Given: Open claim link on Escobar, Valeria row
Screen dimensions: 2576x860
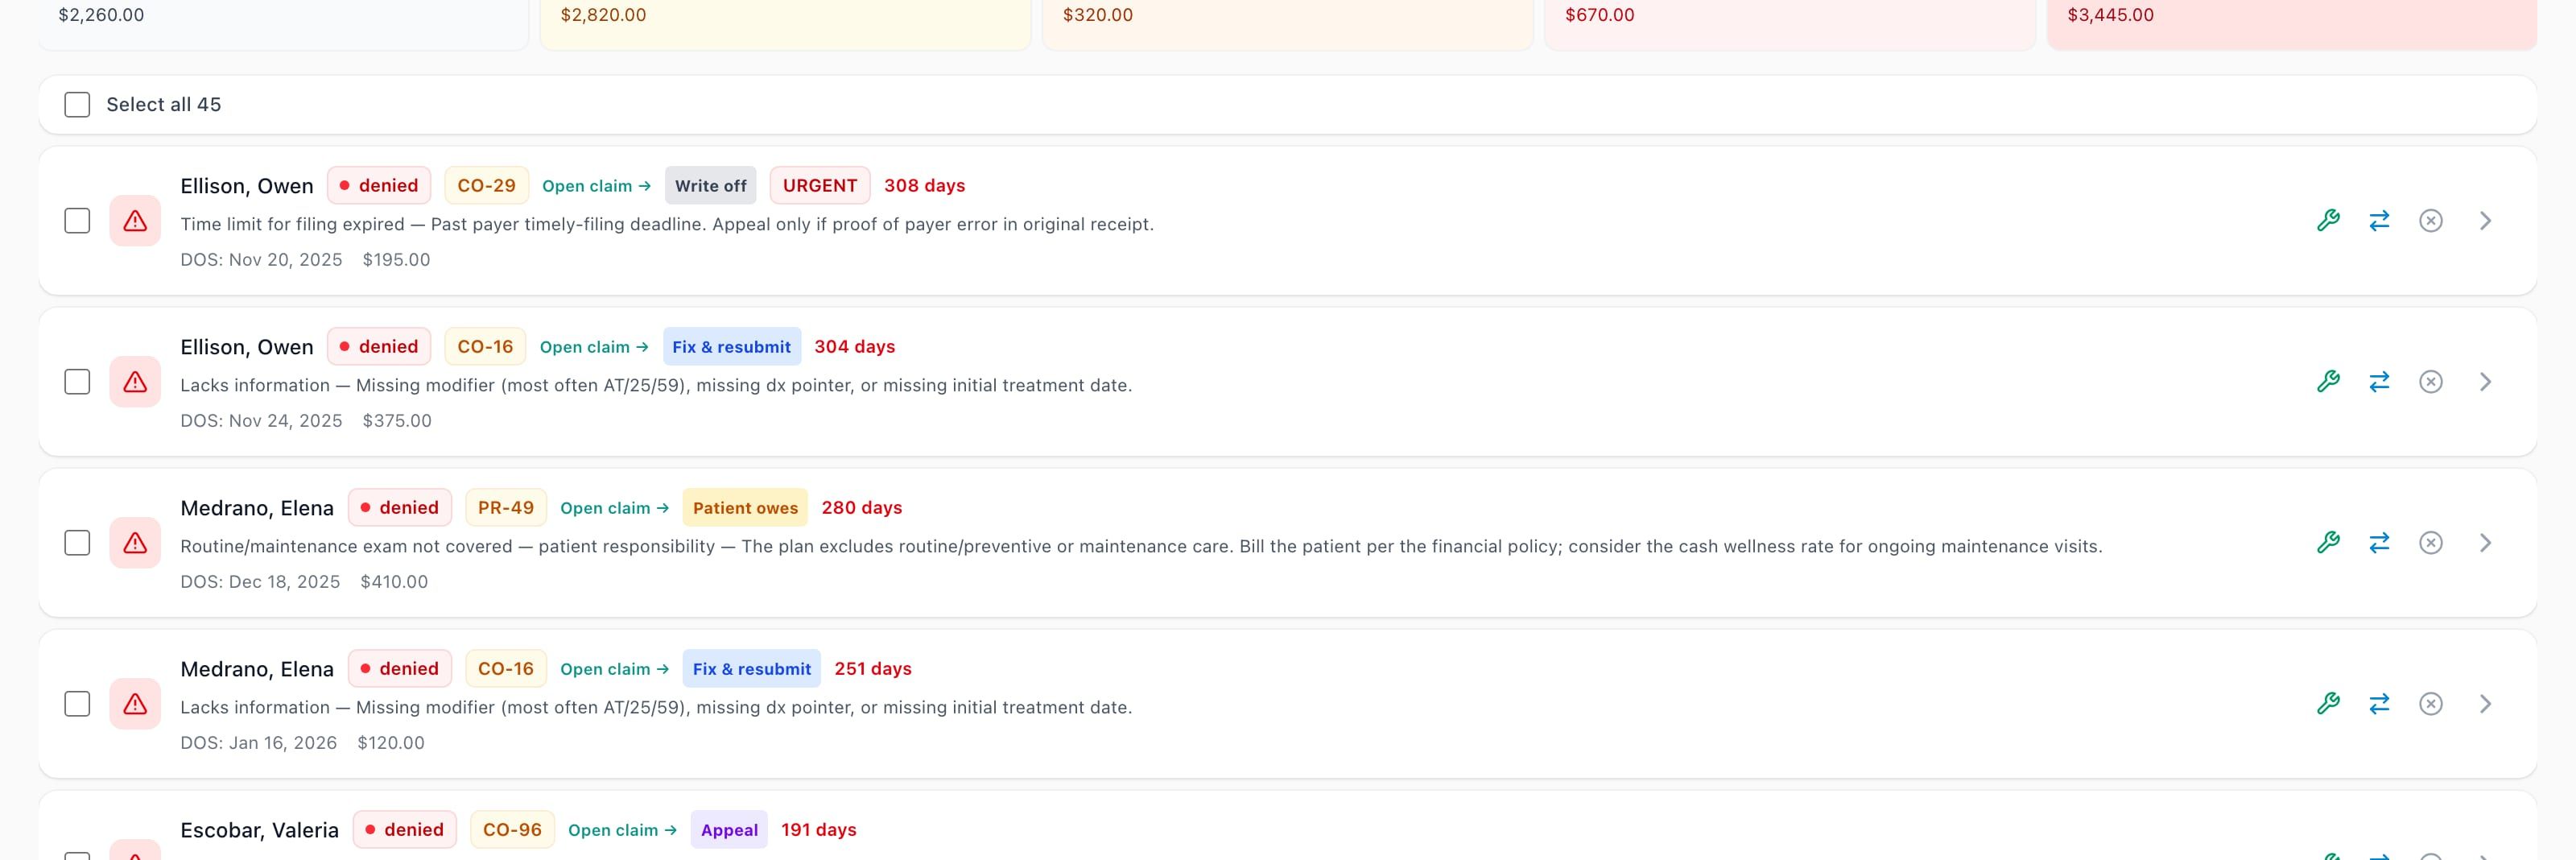Looking at the screenshot, I should (622, 830).
